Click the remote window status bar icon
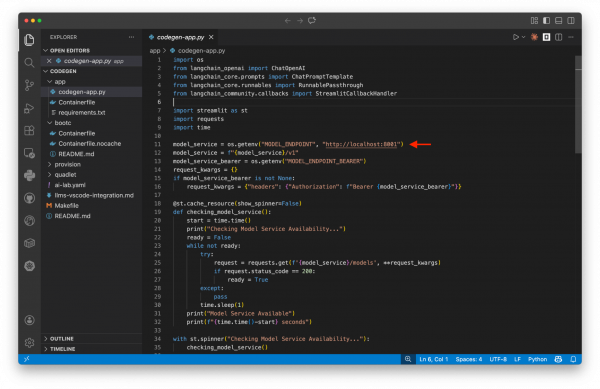 point(27,359)
